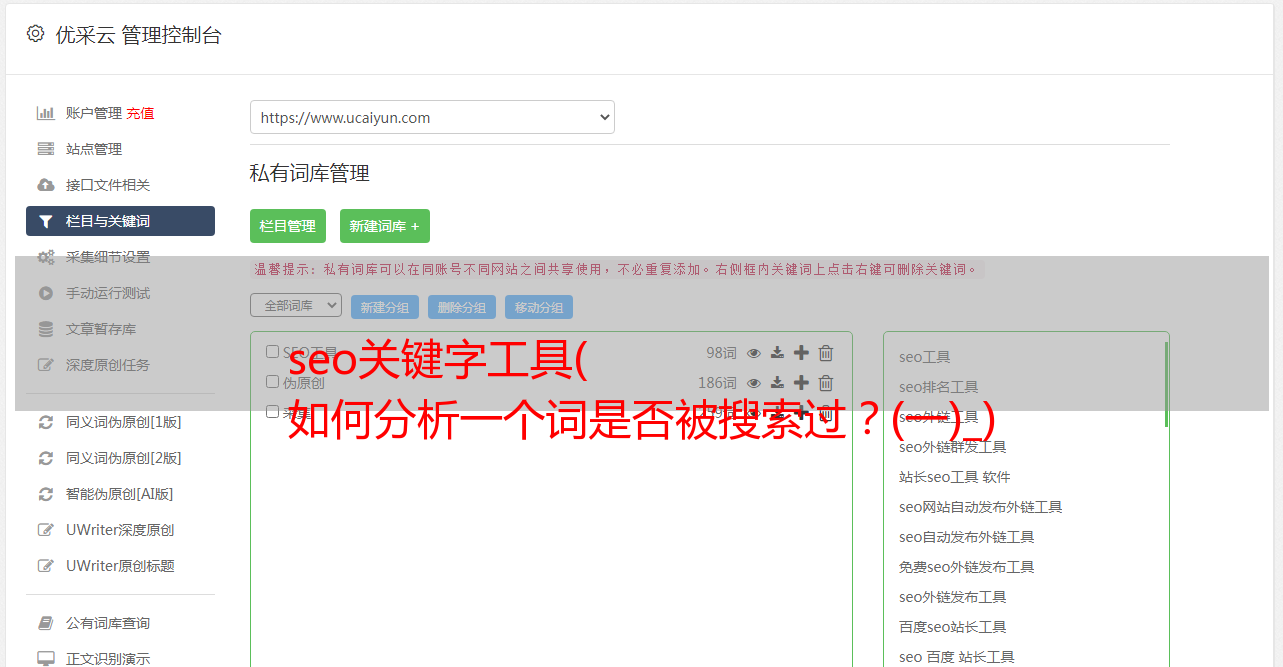Download the SEO工具 library (98词 row)
Viewport: 1283px width, 667px height.
coord(778,353)
